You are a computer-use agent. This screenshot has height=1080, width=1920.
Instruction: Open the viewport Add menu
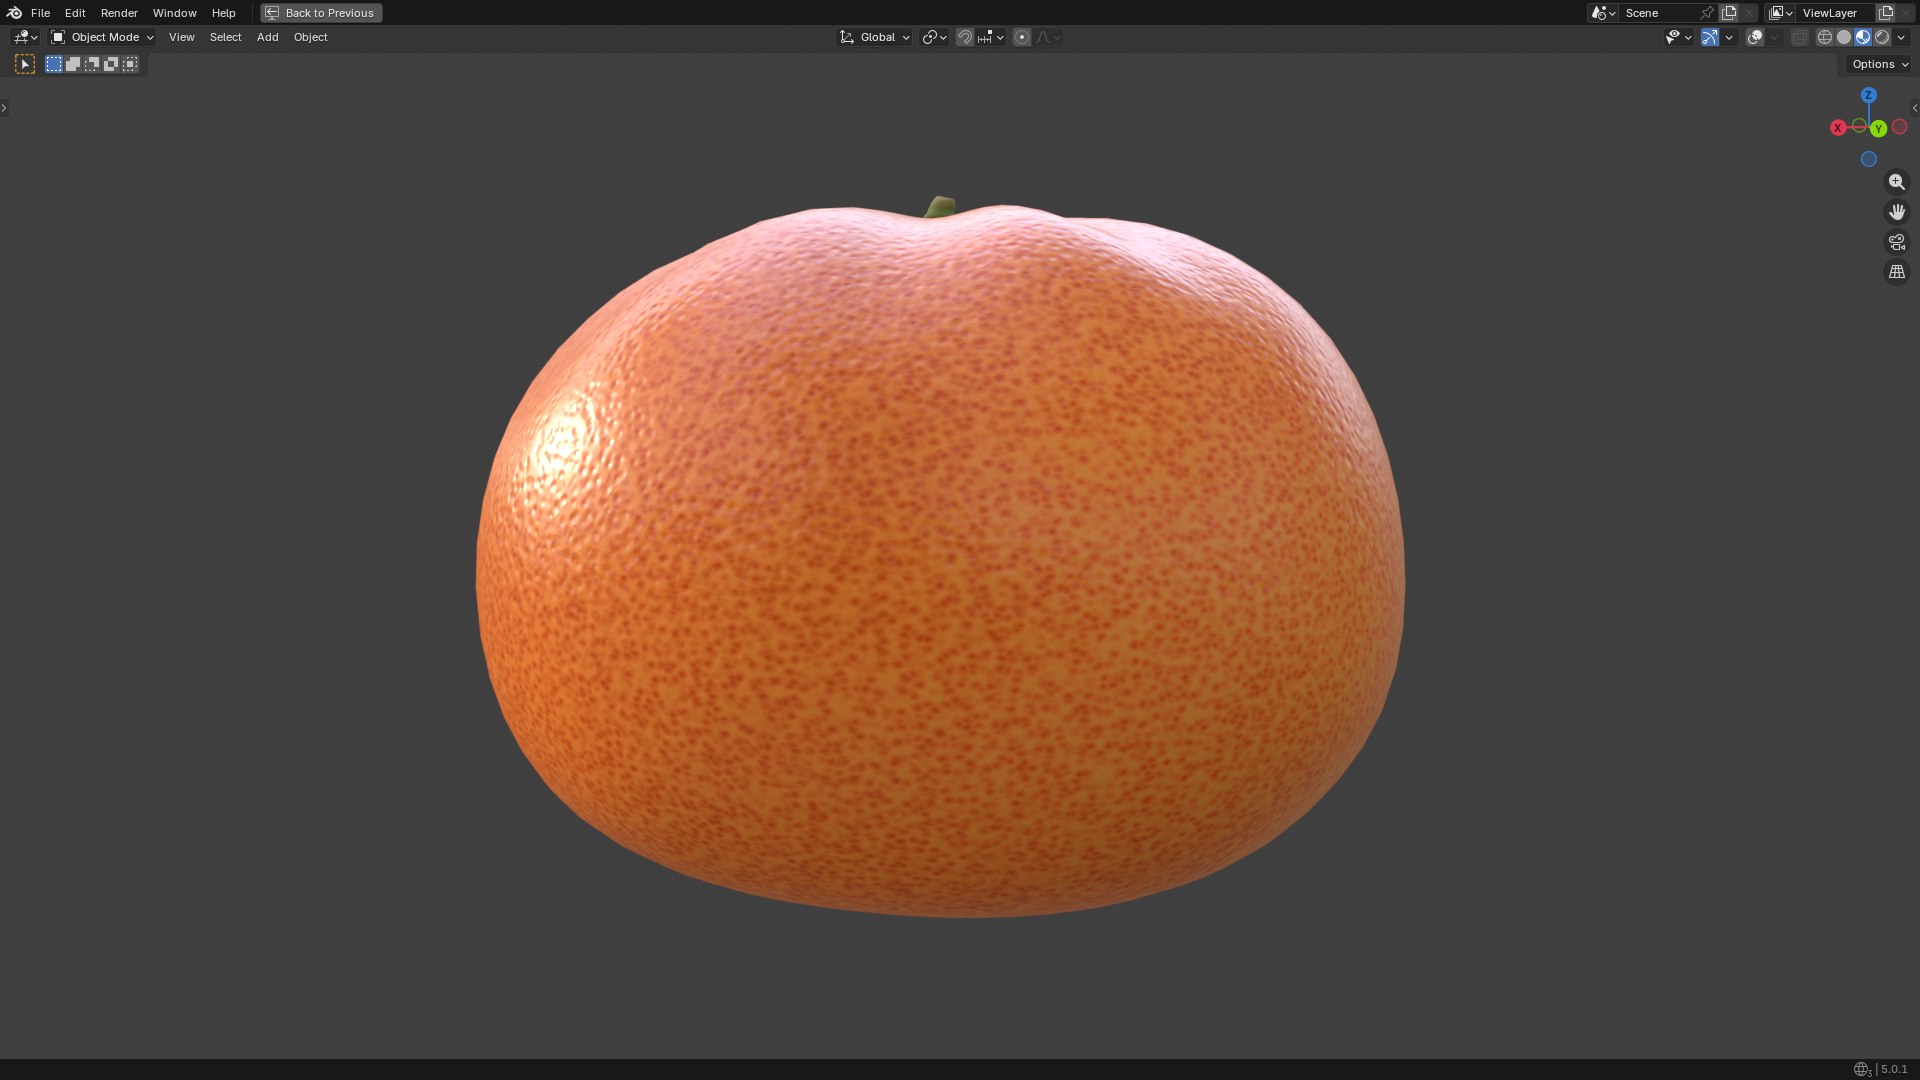pos(267,37)
